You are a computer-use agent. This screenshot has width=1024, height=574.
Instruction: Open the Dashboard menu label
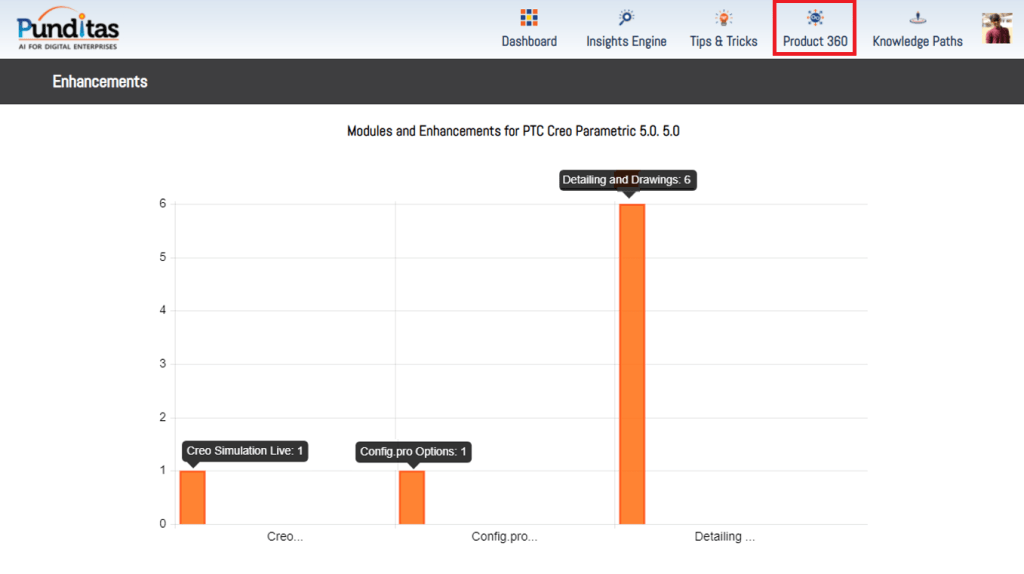click(529, 41)
